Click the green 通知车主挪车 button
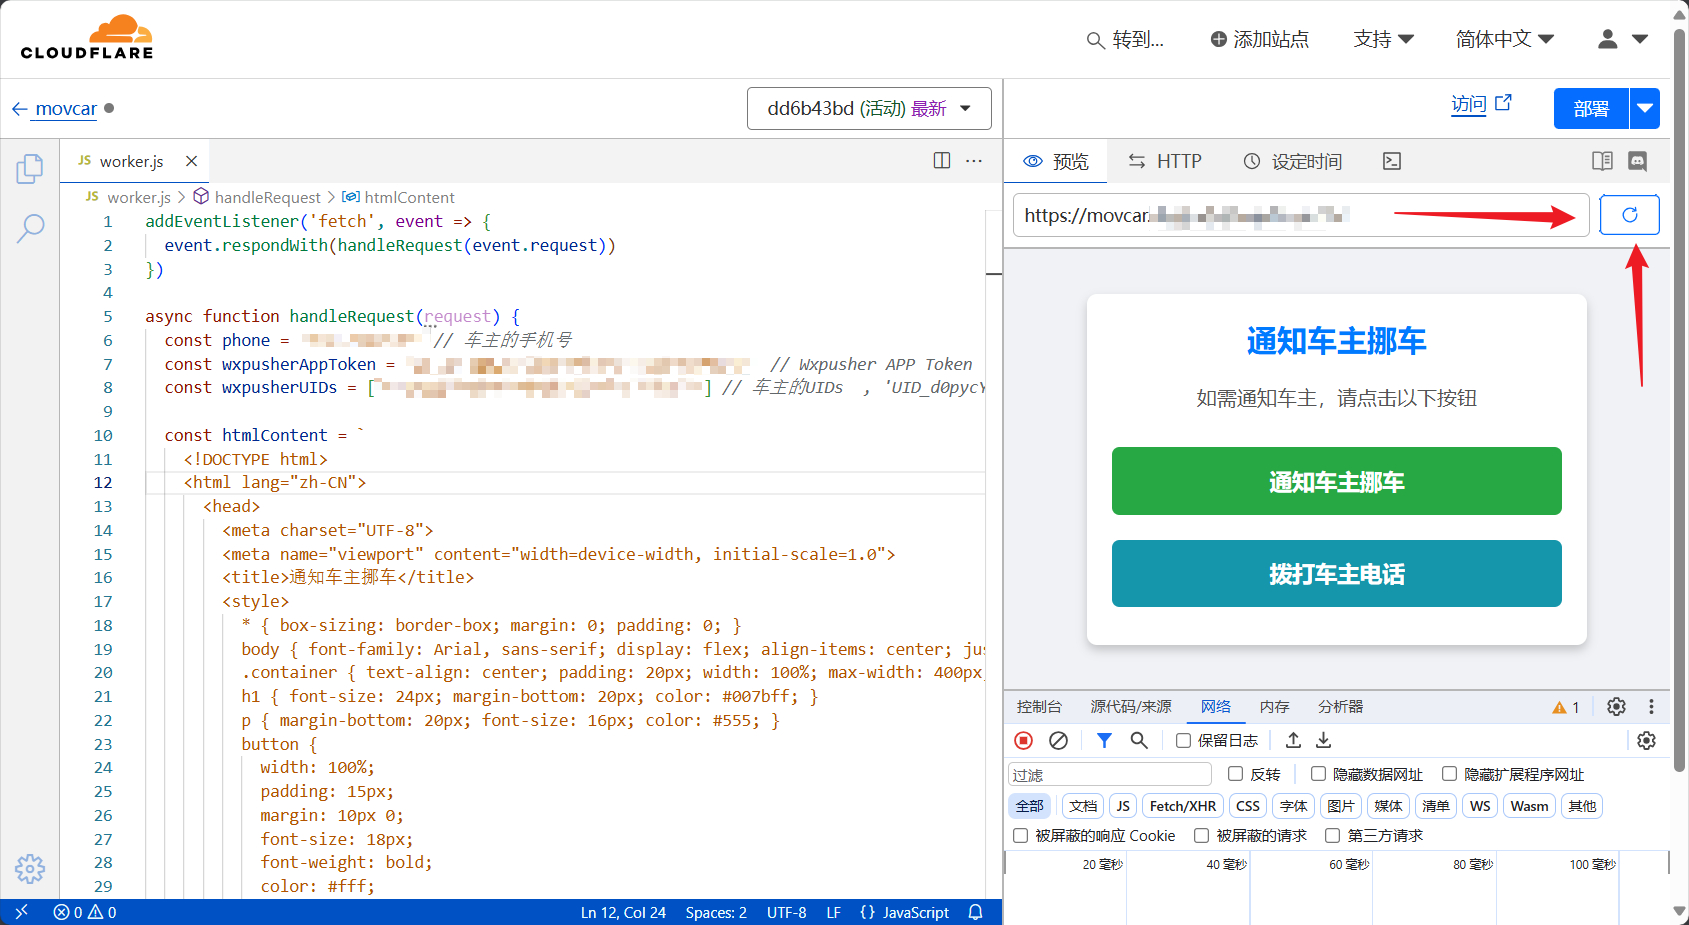 [1336, 481]
